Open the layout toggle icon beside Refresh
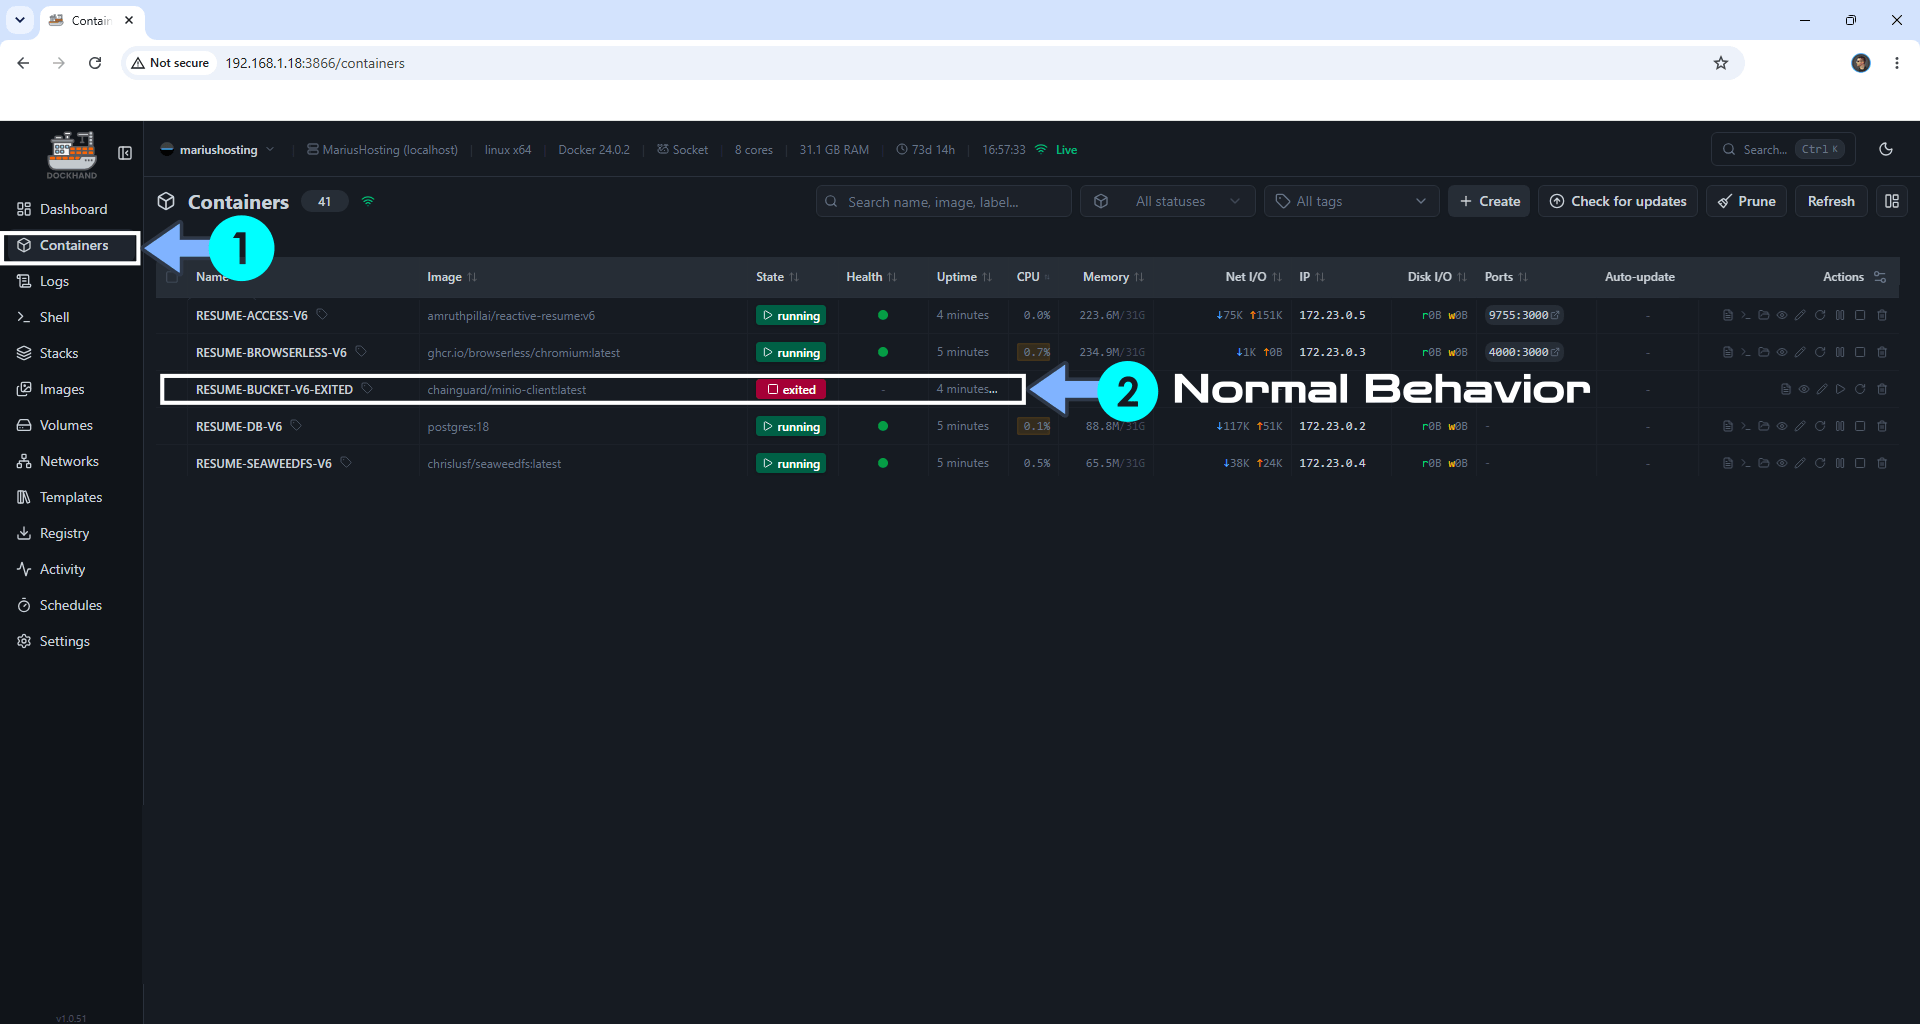This screenshot has width=1920, height=1024. point(1892,201)
